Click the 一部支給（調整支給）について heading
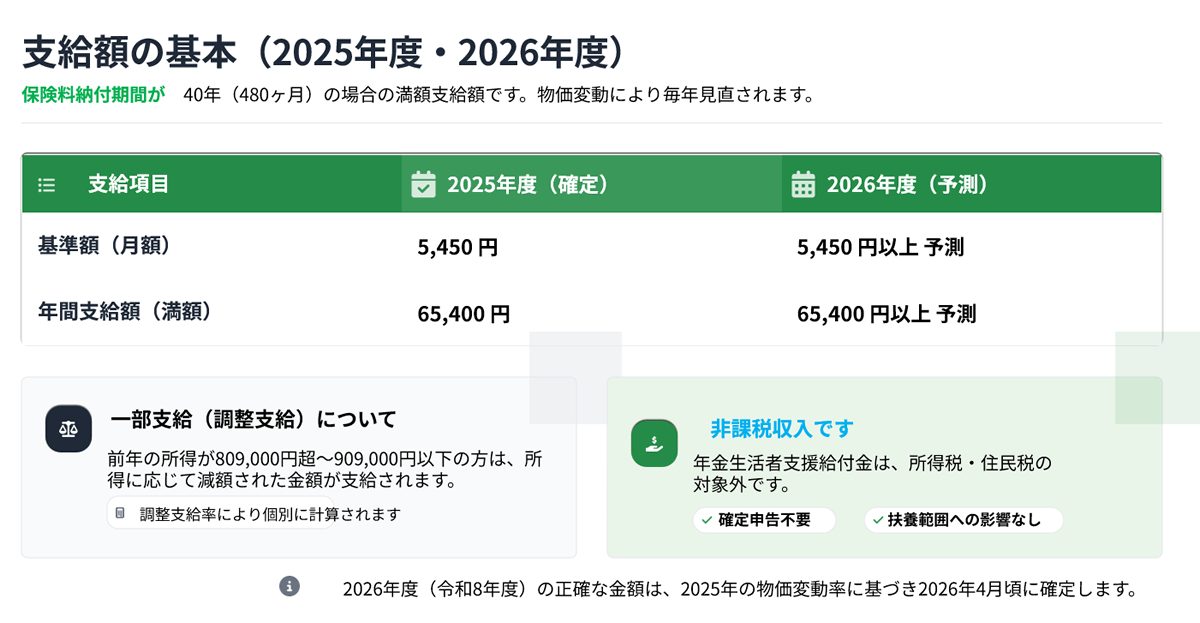This screenshot has height=623, width=1200. tap(253, 419)
